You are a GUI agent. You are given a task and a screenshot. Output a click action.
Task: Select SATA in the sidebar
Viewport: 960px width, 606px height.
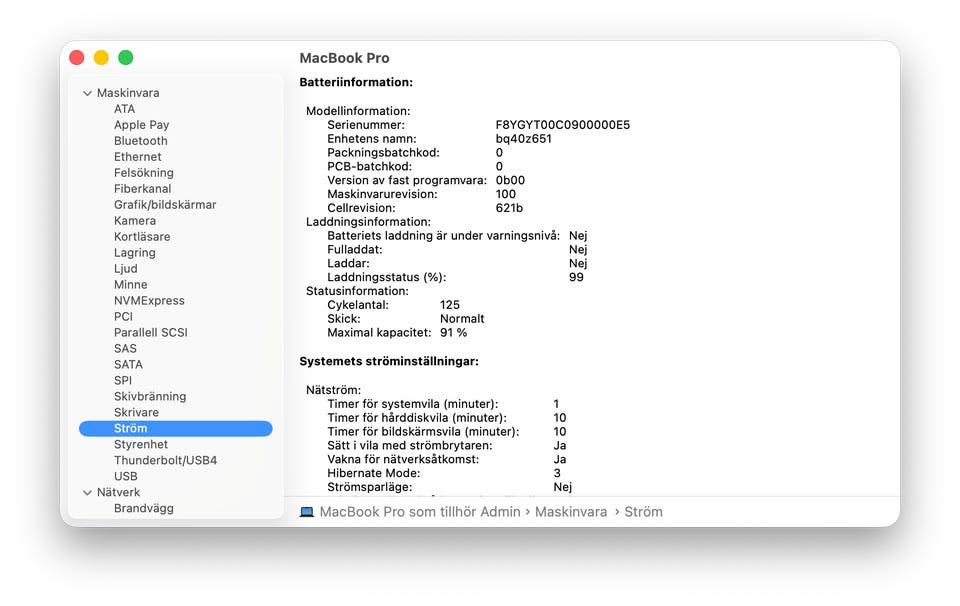(x=128, y=364)
